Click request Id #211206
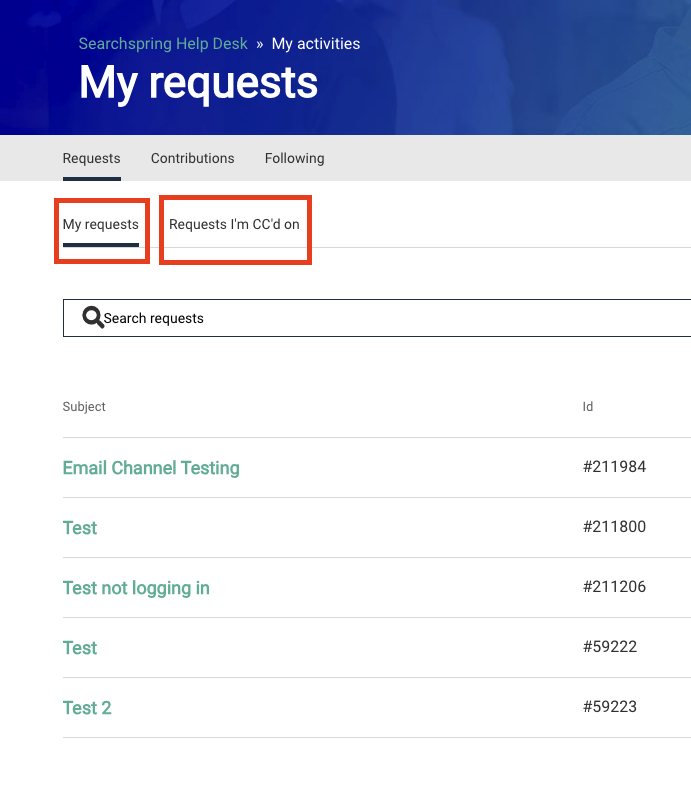Viewport: 691px width, 795px height. 614,587
